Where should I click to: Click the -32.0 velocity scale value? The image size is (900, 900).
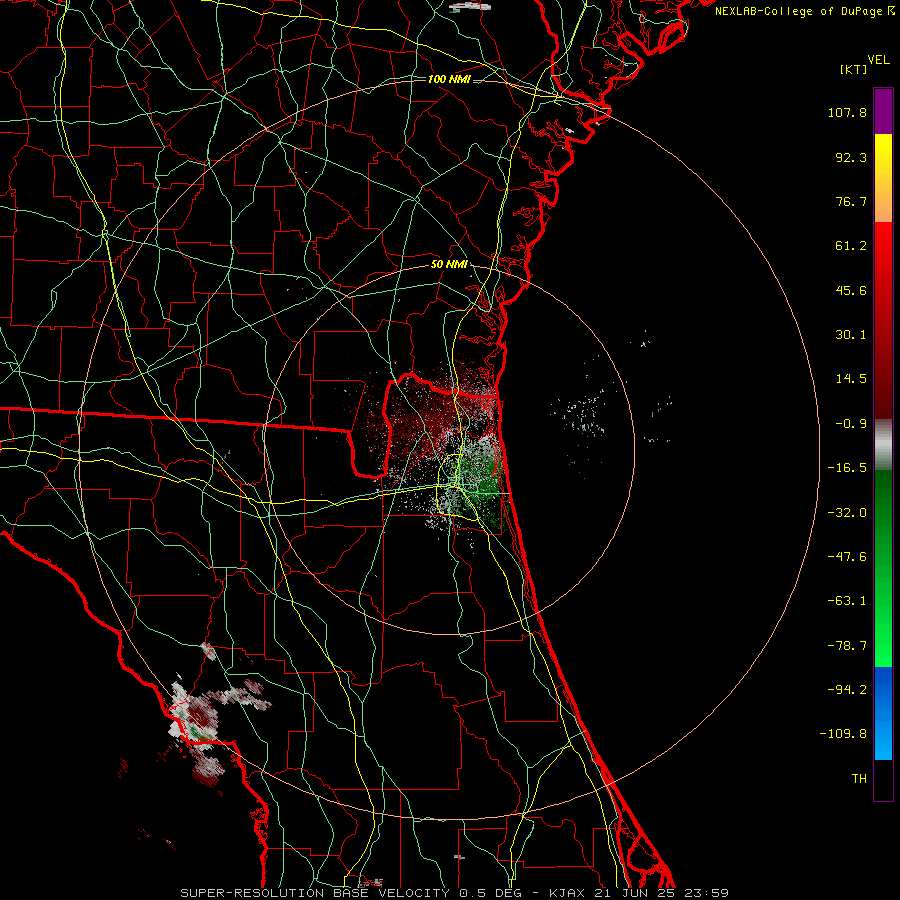[x=847, y=513]
